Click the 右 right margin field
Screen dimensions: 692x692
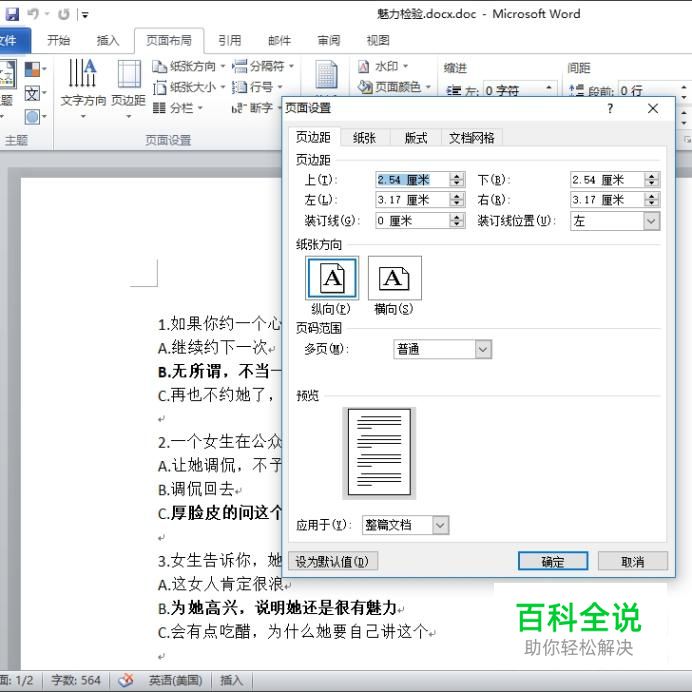coord(607,199)
